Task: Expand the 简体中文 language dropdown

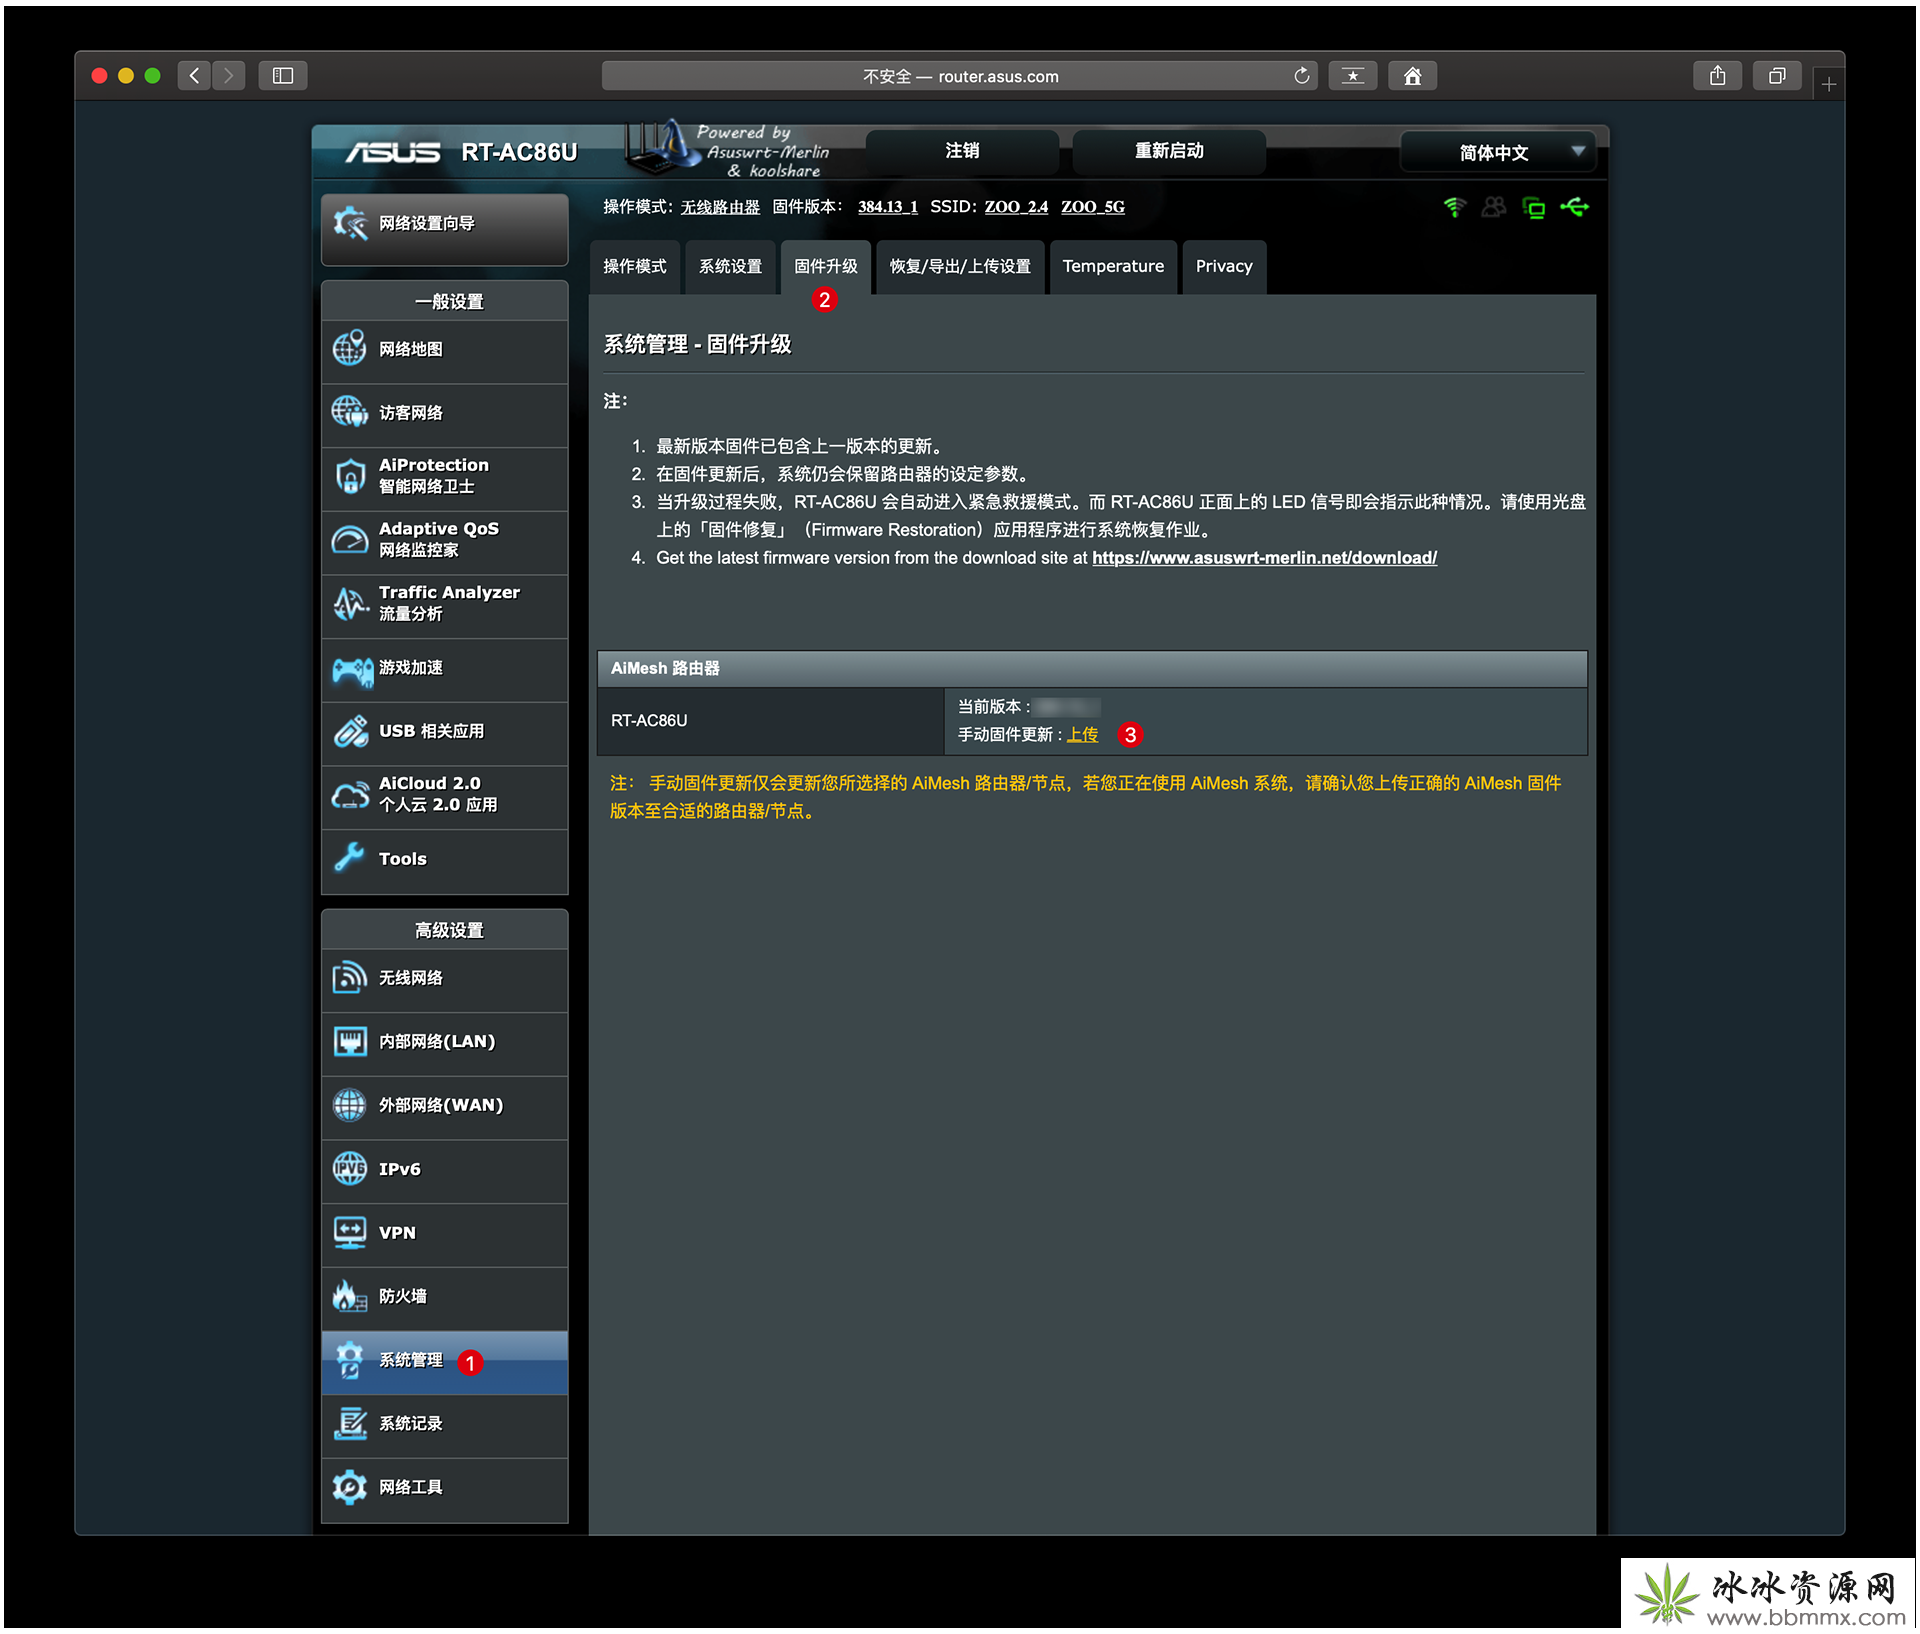Action: point(1498,152)
